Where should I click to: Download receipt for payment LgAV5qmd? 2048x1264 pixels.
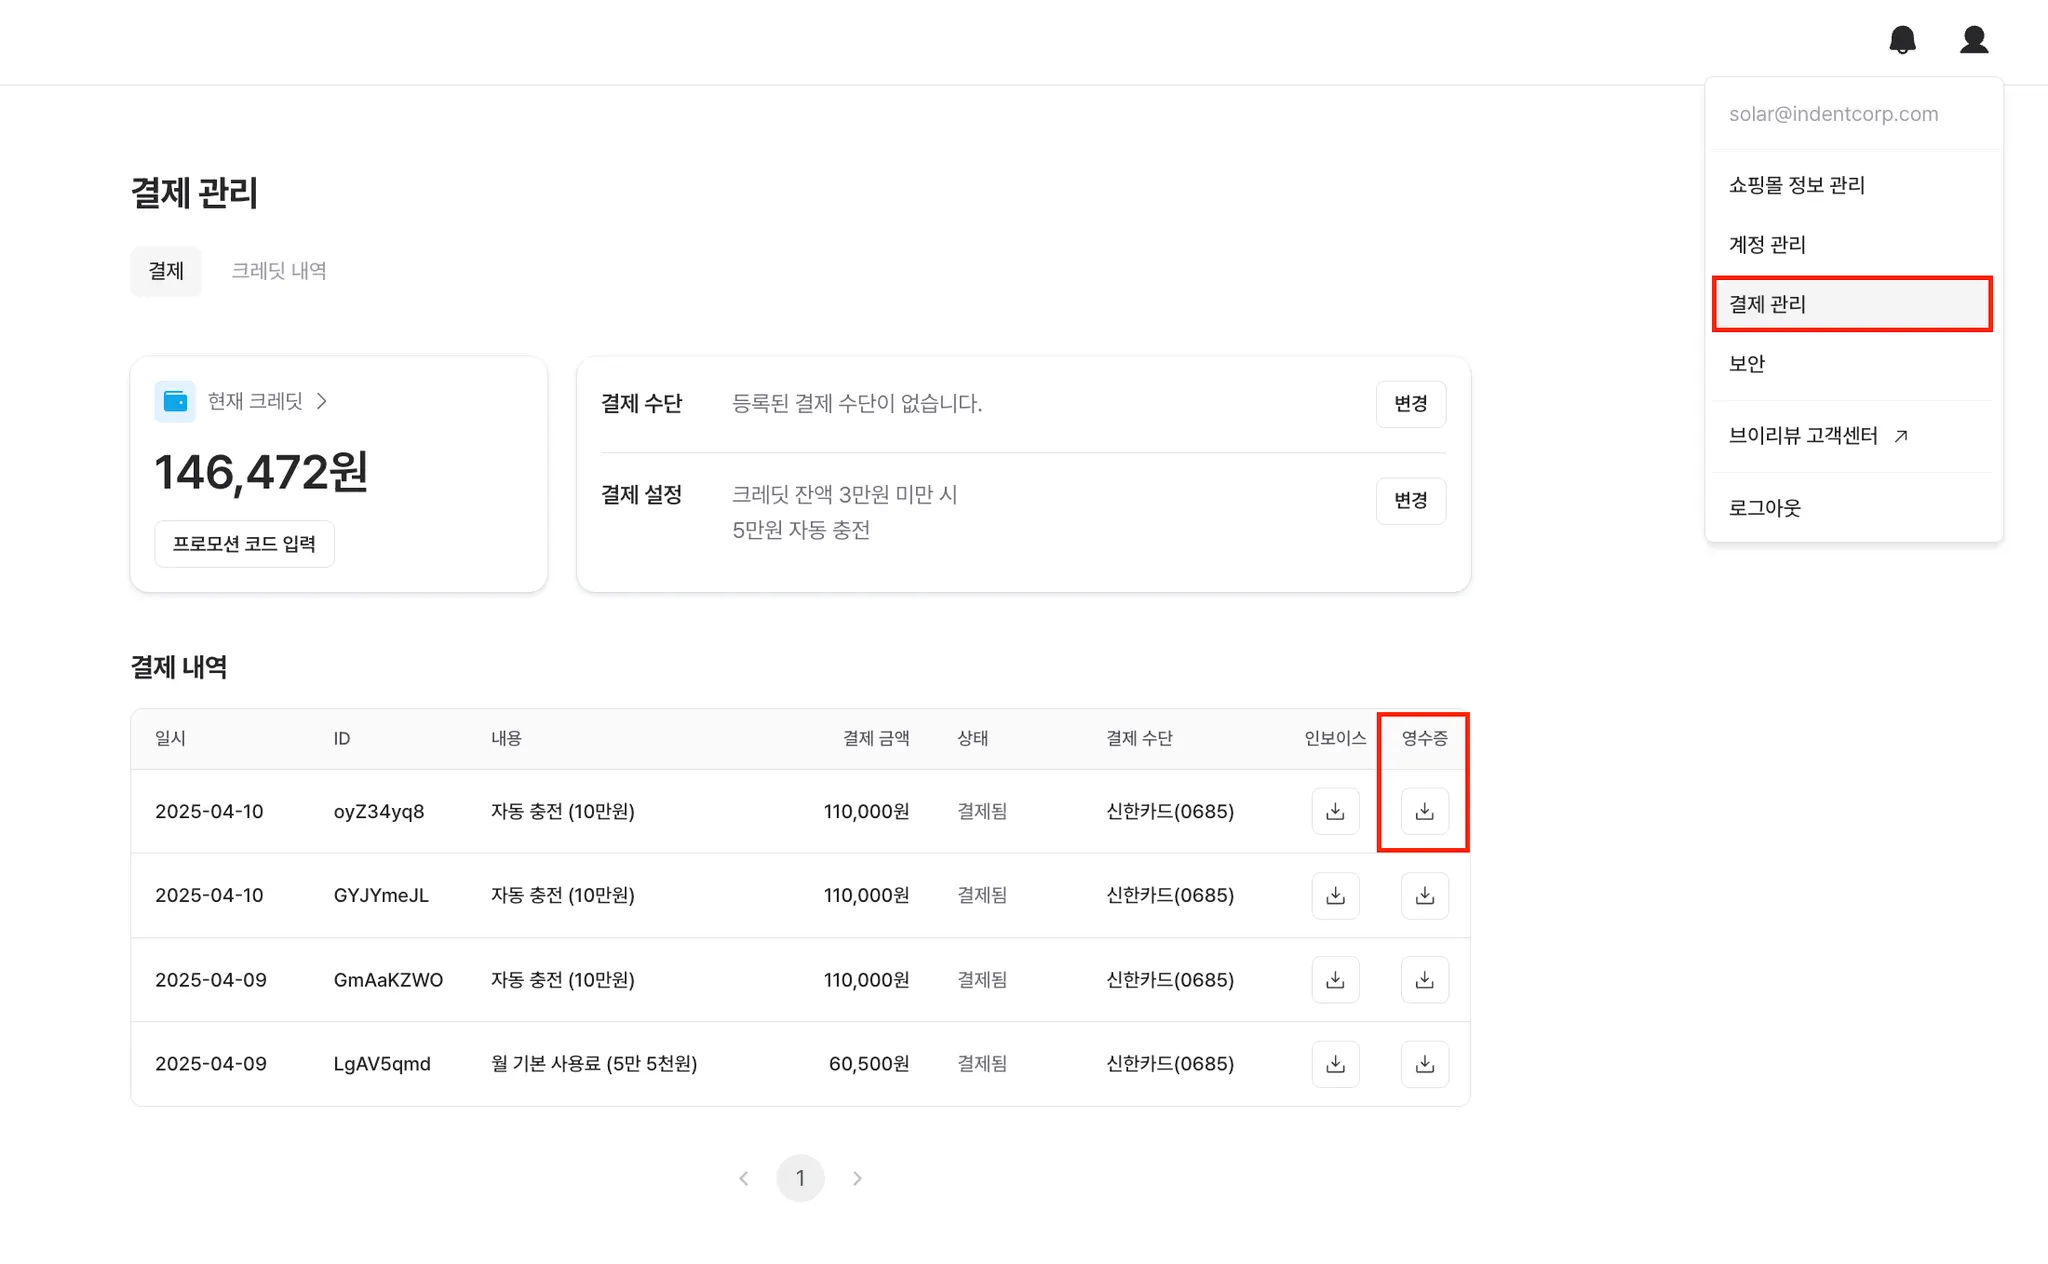(1424, 1064)
